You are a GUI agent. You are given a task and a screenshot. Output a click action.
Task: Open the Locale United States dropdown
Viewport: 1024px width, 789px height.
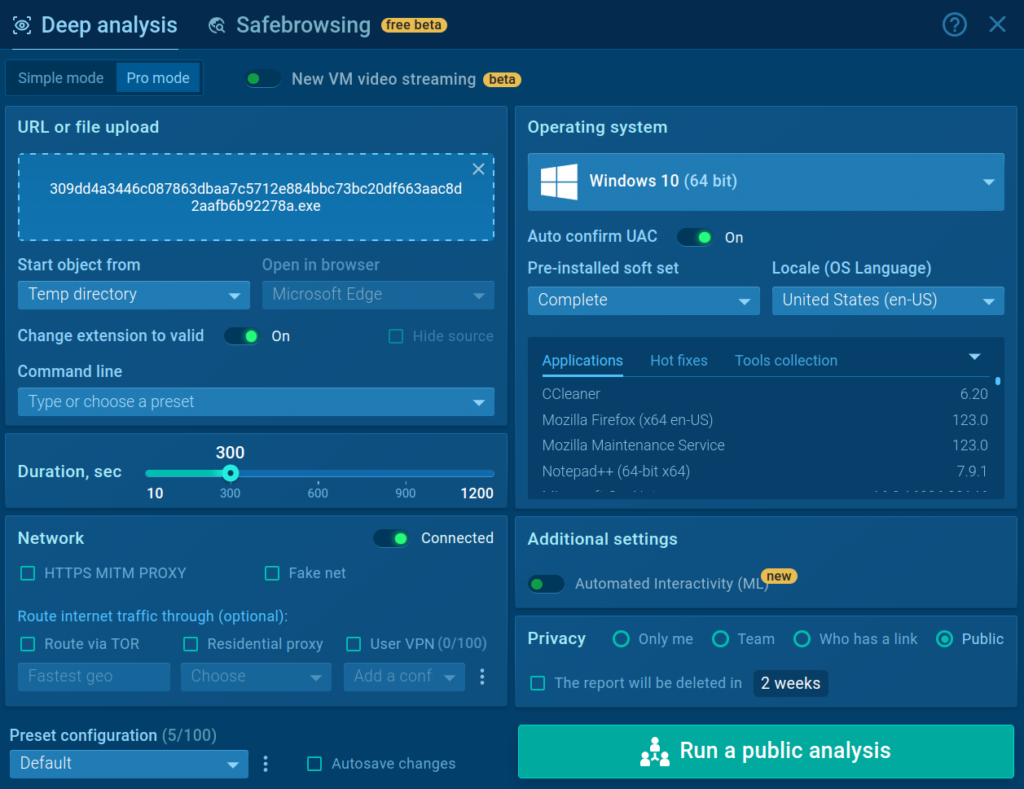click(887, 300)
